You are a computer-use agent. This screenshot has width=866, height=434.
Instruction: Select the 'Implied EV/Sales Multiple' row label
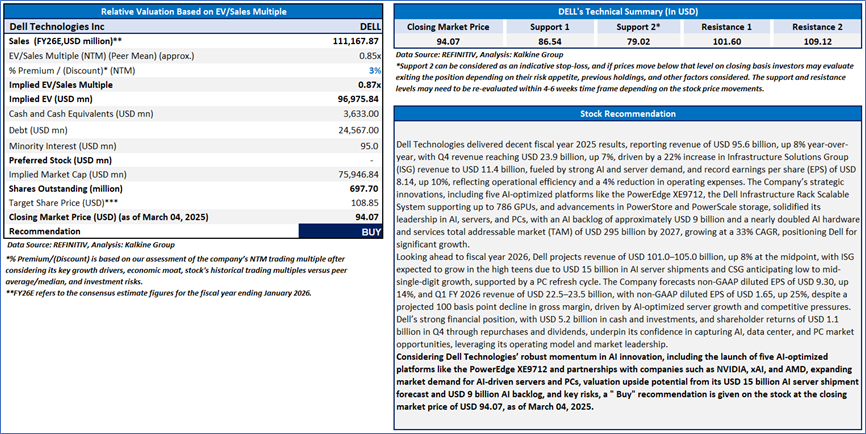[61, 84]
